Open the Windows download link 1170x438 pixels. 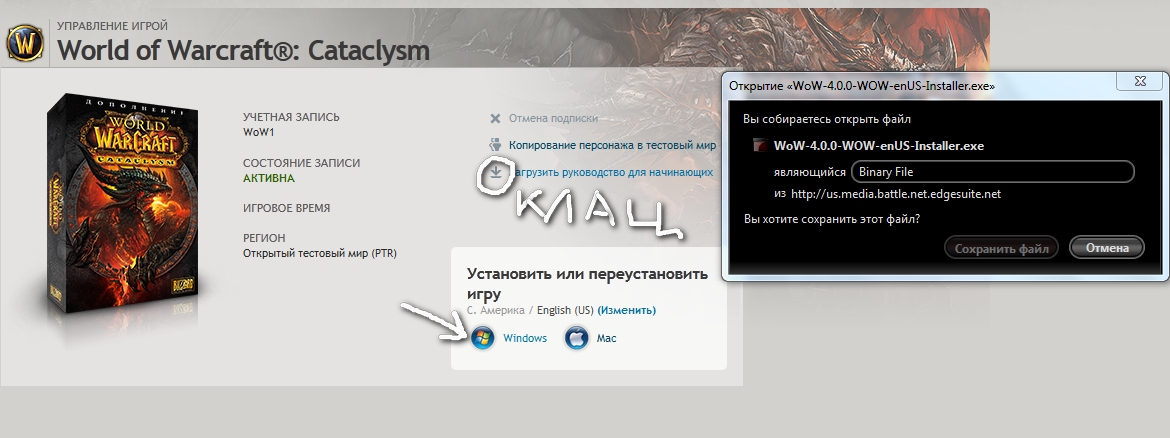525,338
